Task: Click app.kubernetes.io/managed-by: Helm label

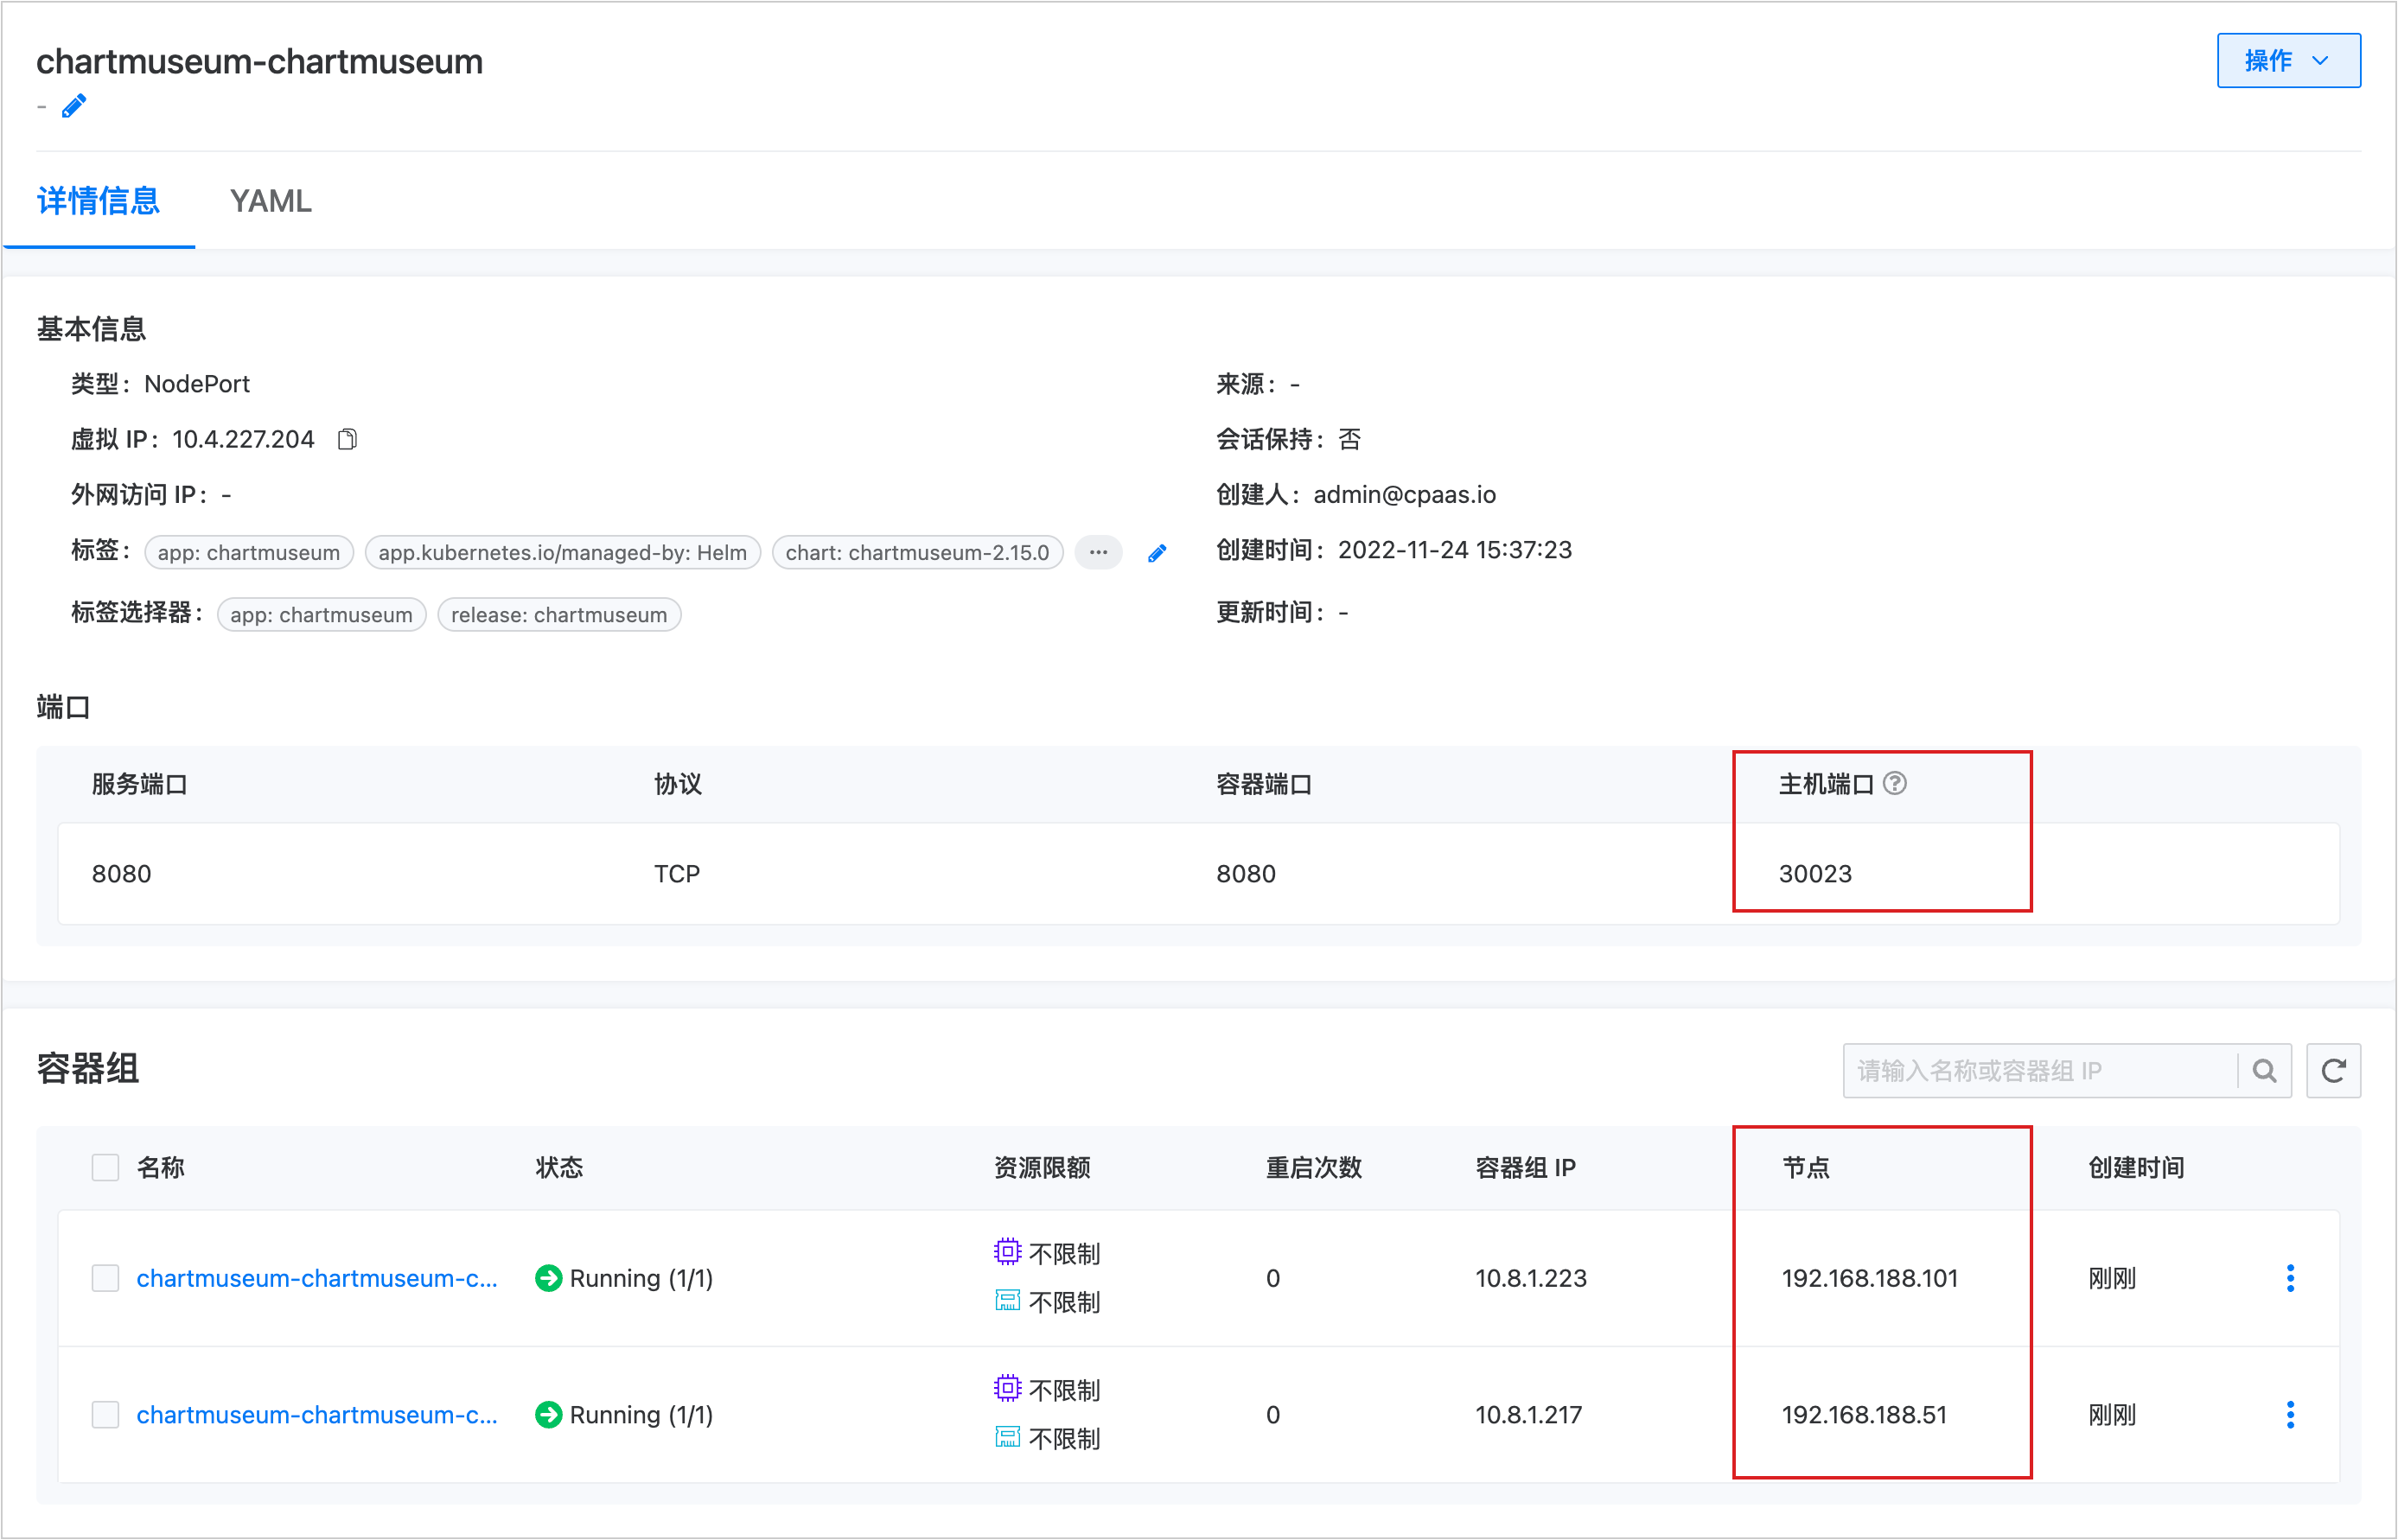Action: tap(563, 553)
